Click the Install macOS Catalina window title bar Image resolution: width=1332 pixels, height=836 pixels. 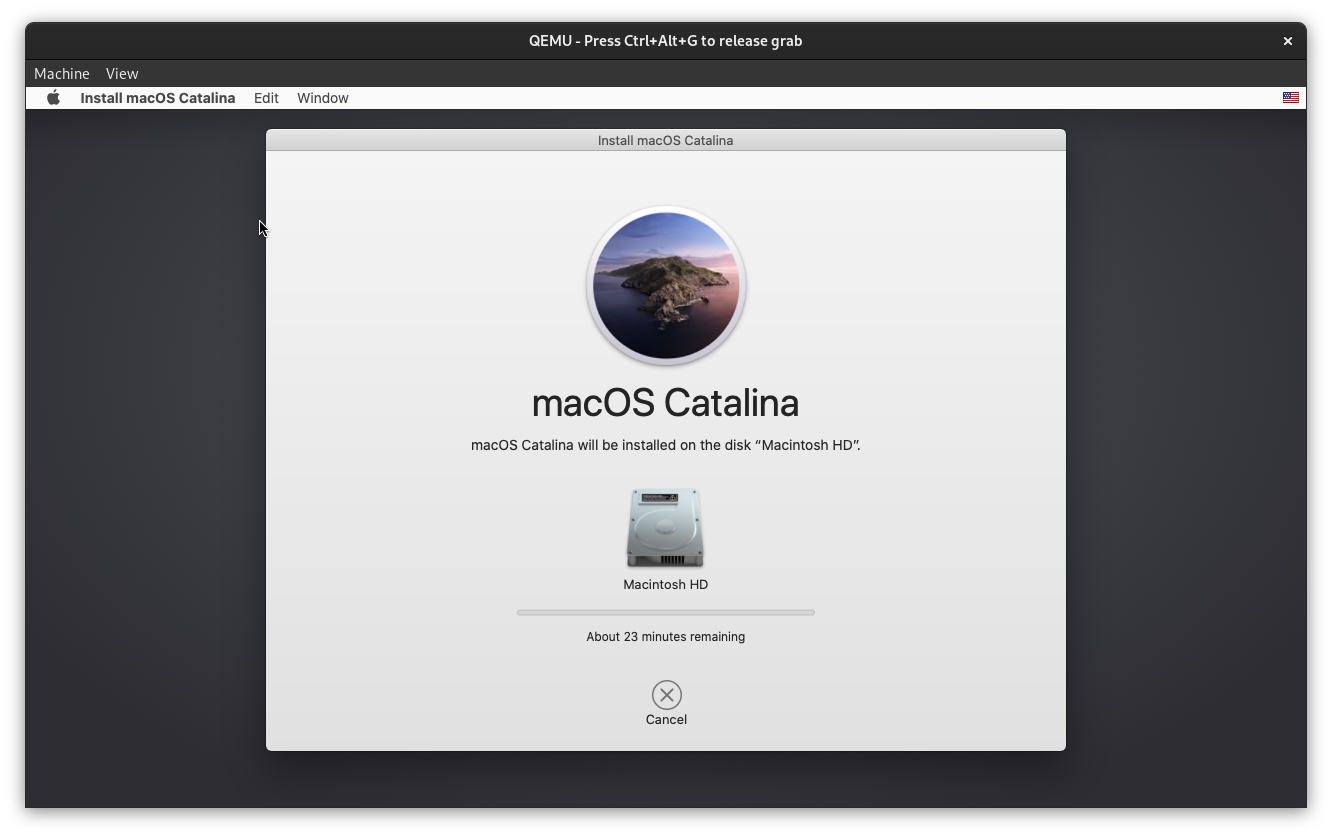(665, 140)
